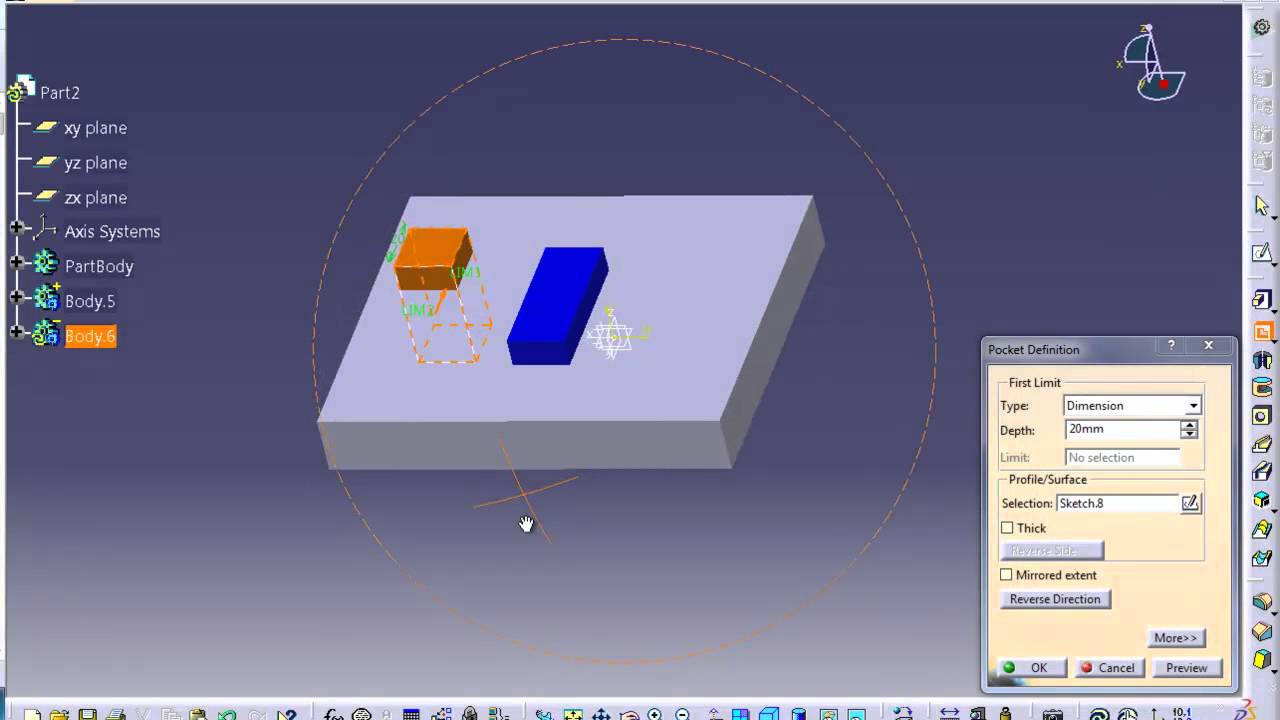
Task: Click the Edge Fillet tool icon
Action: click(1262, 602)
